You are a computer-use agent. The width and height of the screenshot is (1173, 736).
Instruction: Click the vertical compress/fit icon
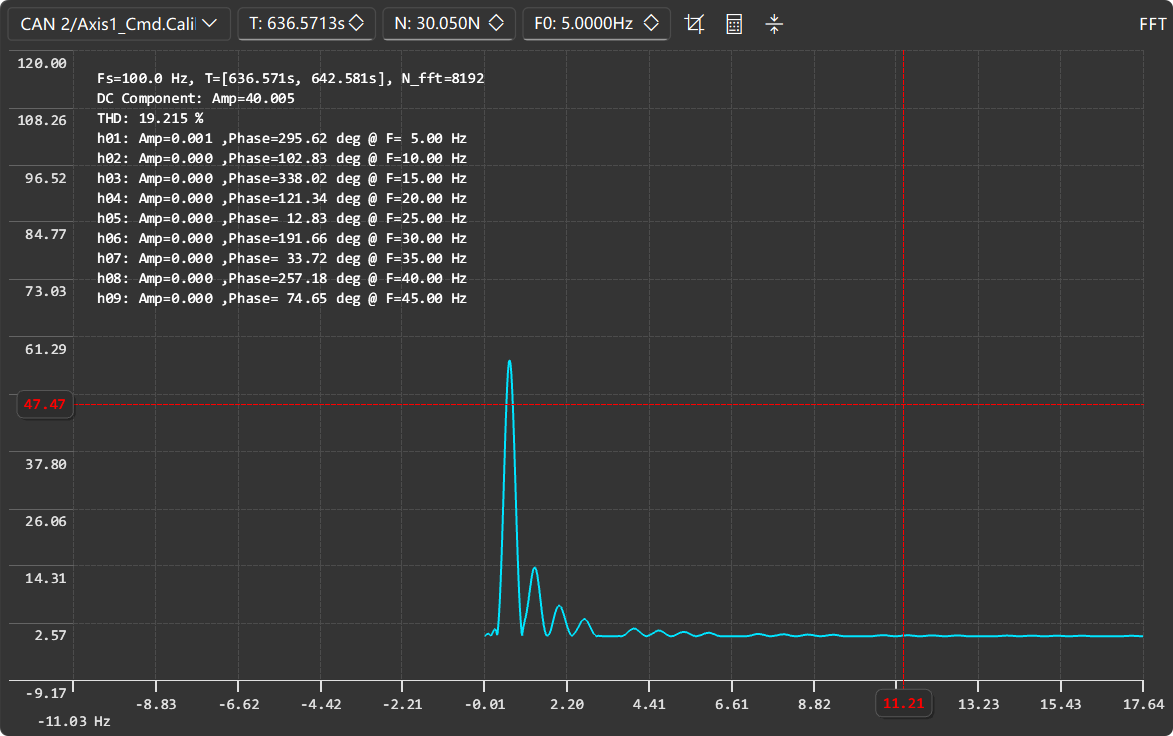point(774,24)
